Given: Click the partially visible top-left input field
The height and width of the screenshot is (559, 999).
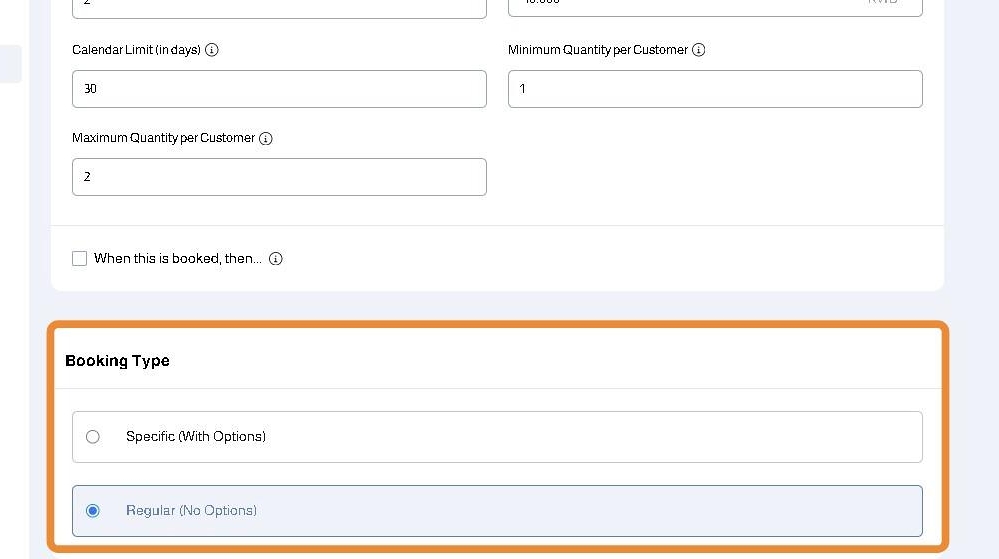Looking at the screenshot, I should pyautogui.click(x=279, y=7).
